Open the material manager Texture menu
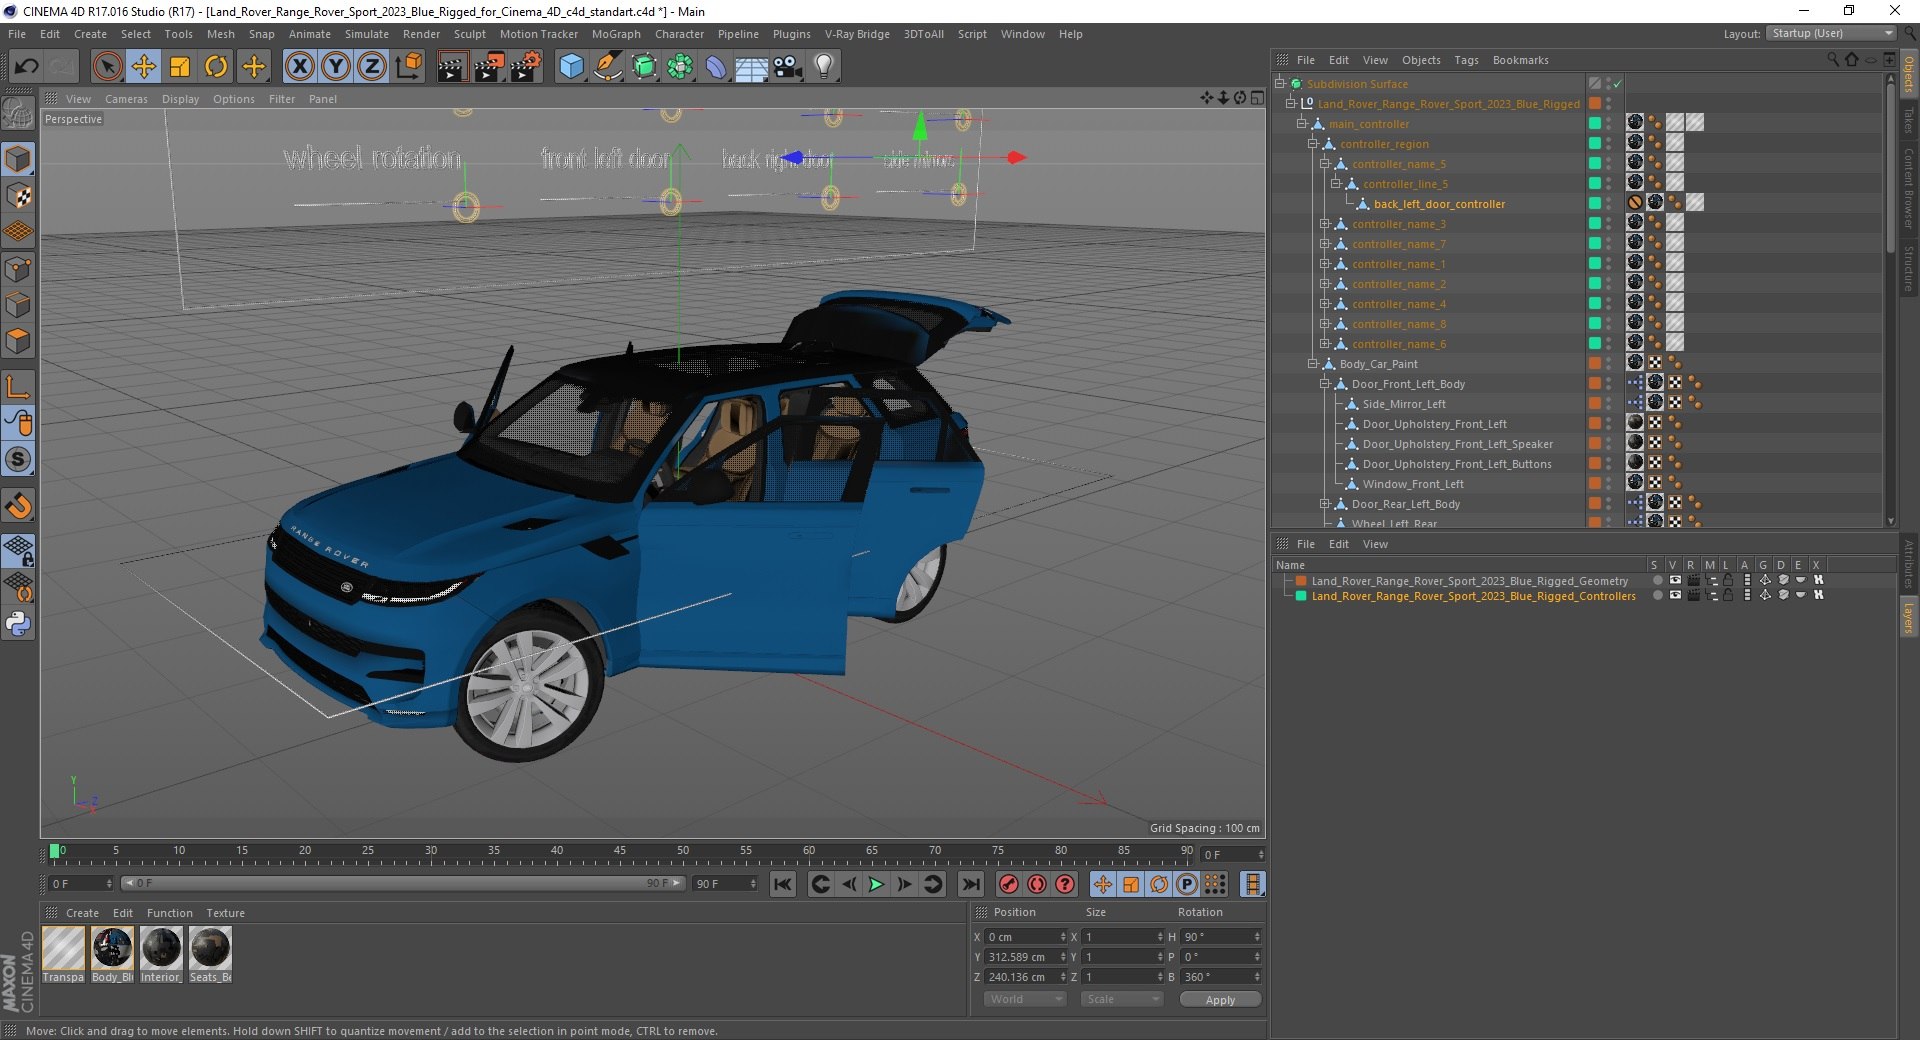1920x1040 pixels. (x=225, y=913)
